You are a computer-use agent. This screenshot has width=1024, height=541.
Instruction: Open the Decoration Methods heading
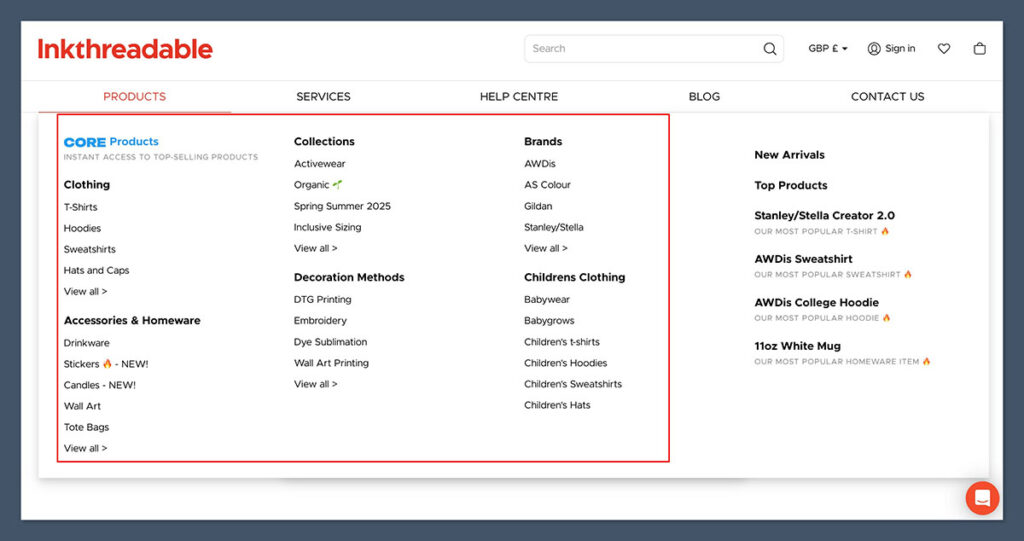349,278
